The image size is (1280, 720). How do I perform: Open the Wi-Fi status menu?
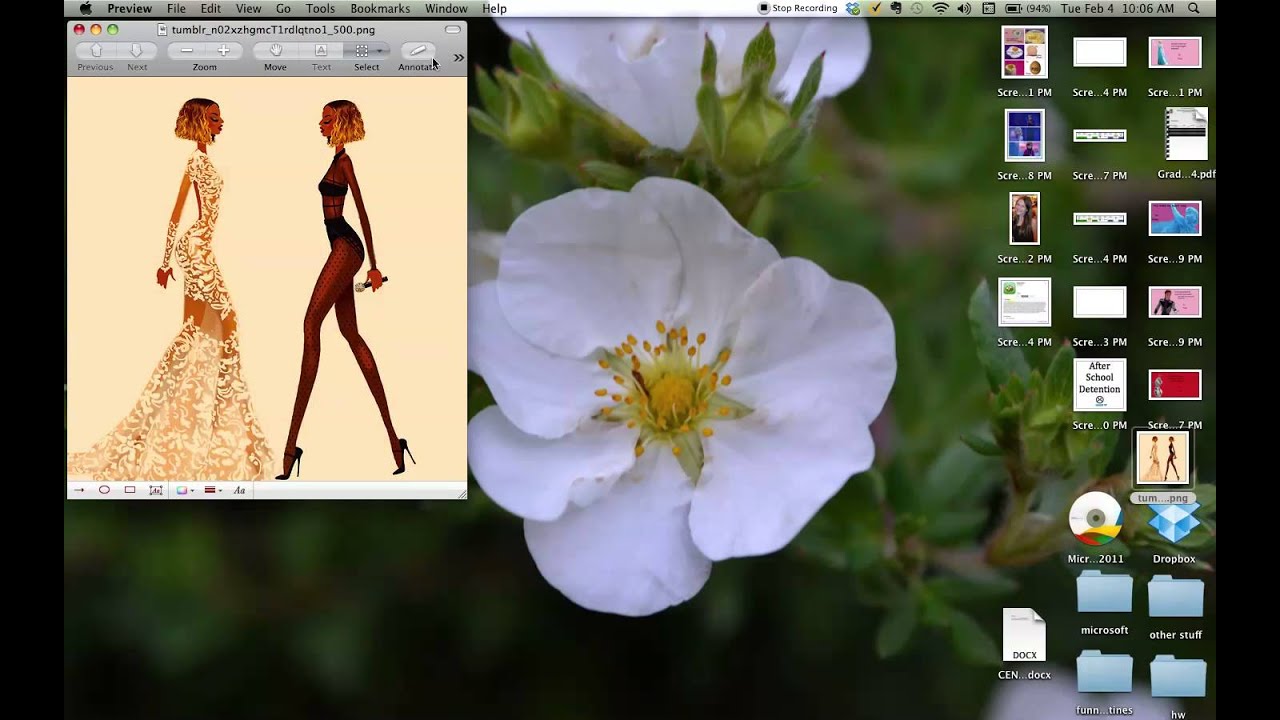pos(941,8)
